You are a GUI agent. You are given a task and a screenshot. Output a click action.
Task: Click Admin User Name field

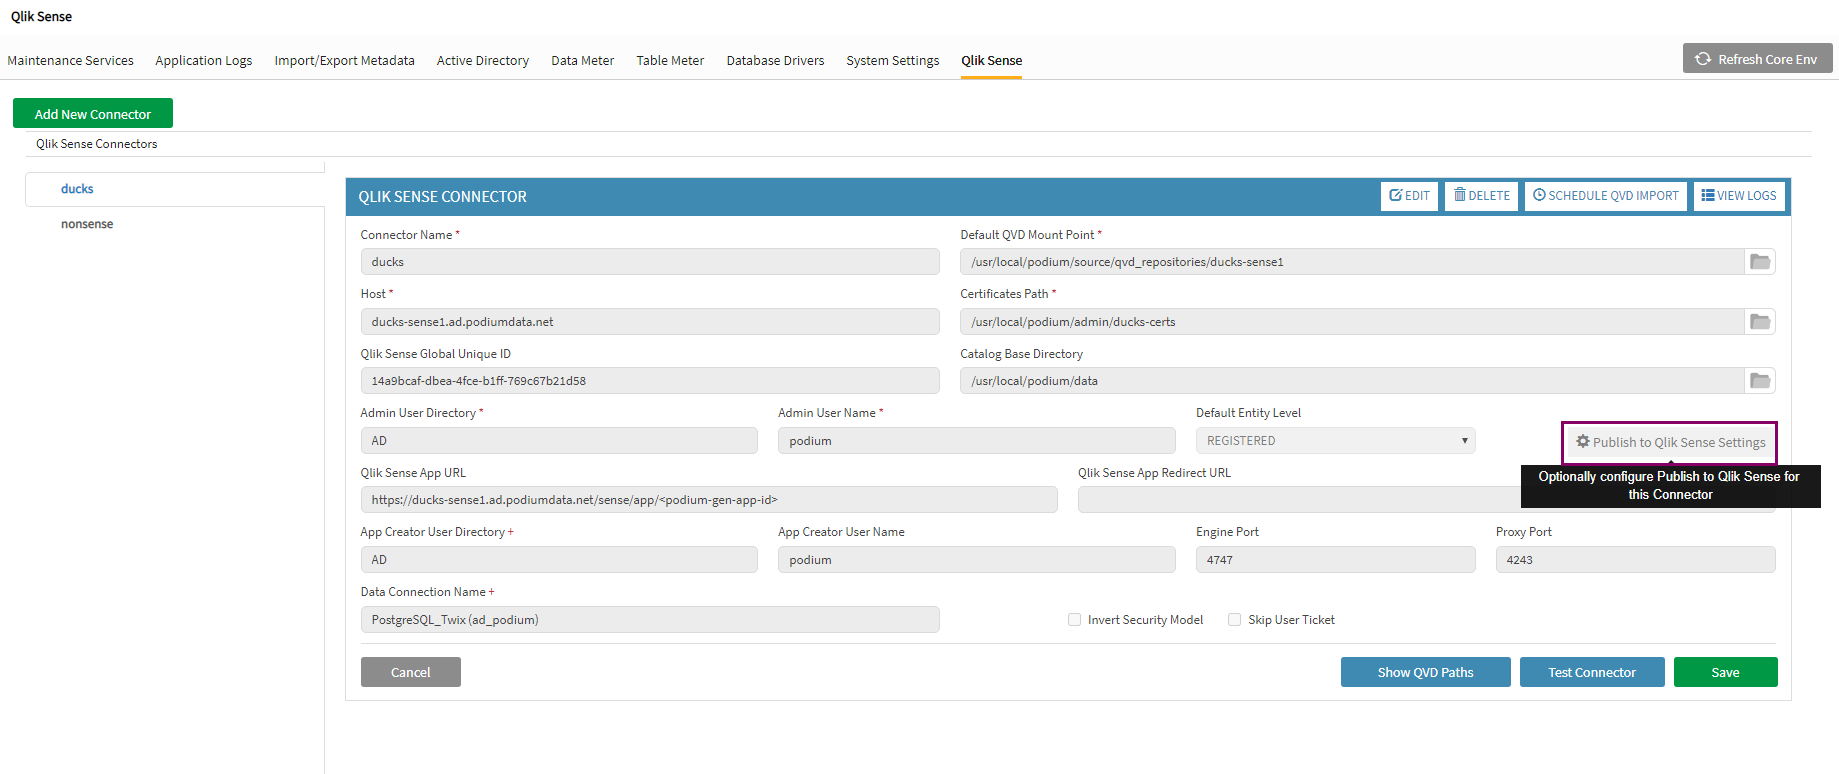click(x=977, y=441)
